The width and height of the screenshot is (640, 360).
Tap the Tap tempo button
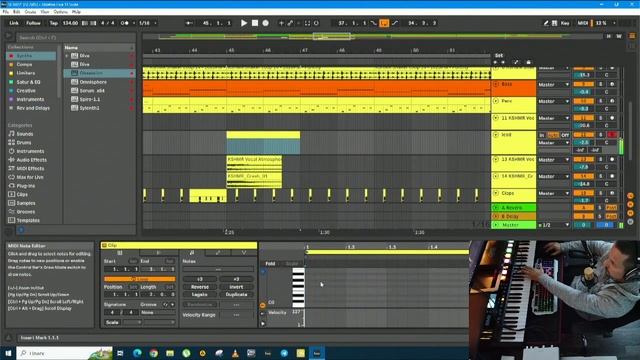pyautogui.click(x=53, y=23)
